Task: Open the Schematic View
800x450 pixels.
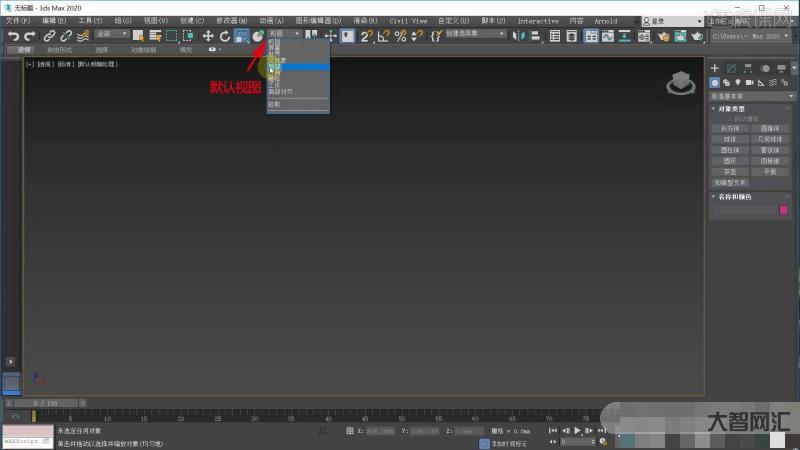Action: coord(624,36)
